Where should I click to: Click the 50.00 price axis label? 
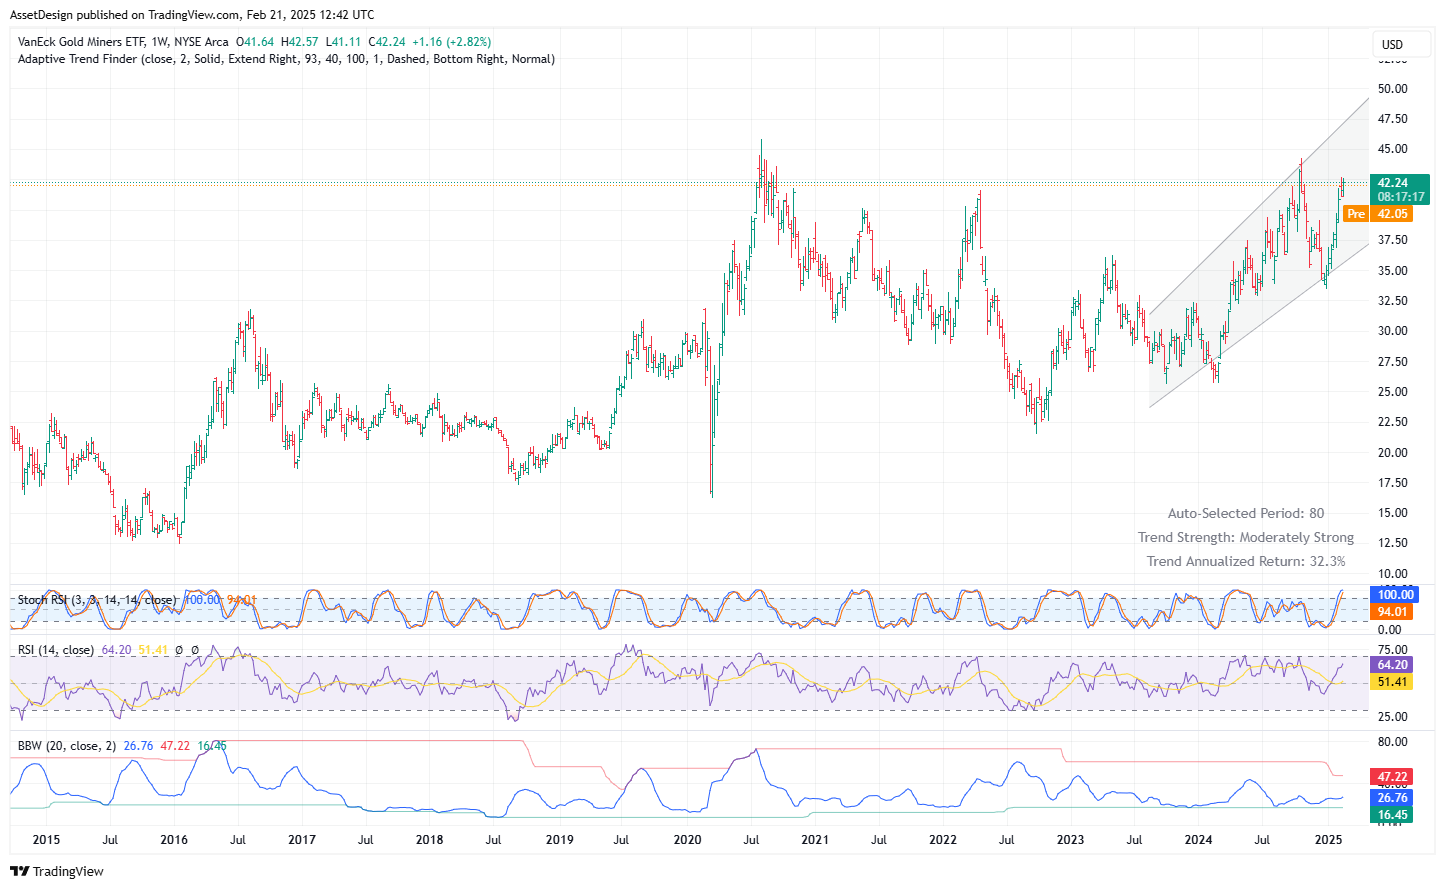click(x=1392, y=89)
